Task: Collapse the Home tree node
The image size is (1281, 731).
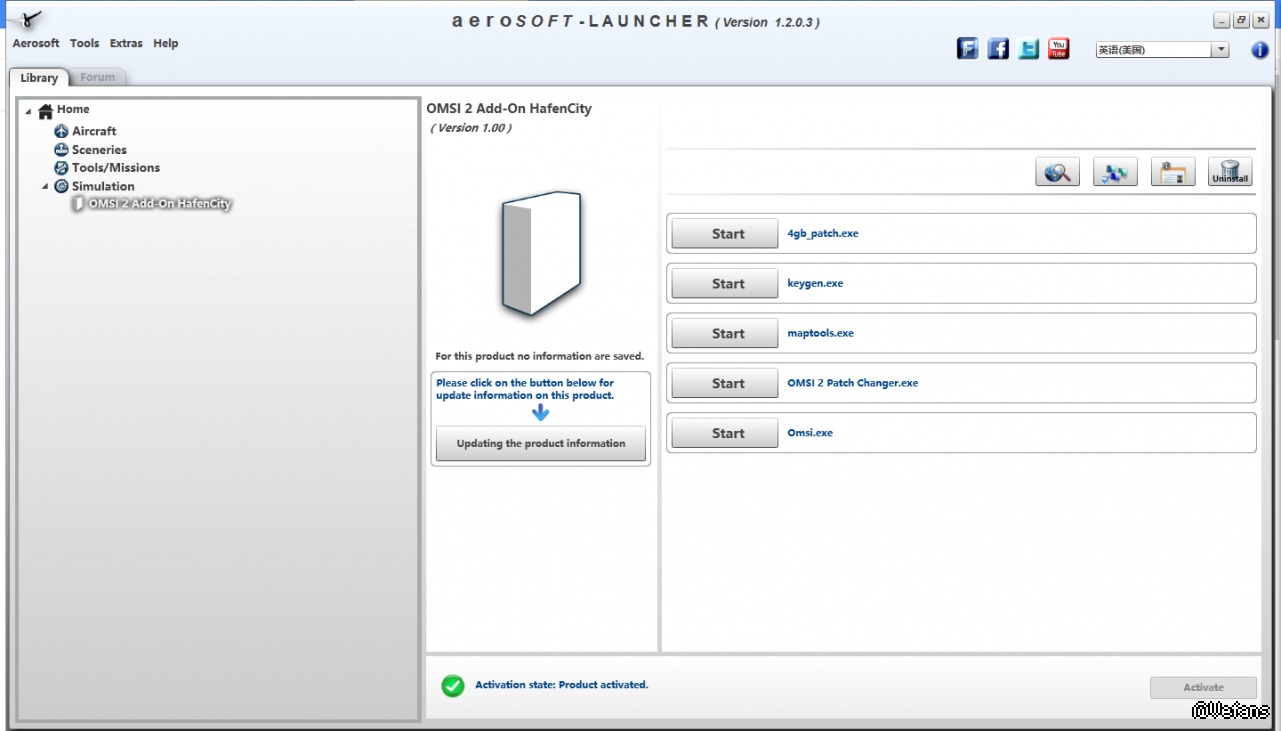Action: click(x=28, y=111)
